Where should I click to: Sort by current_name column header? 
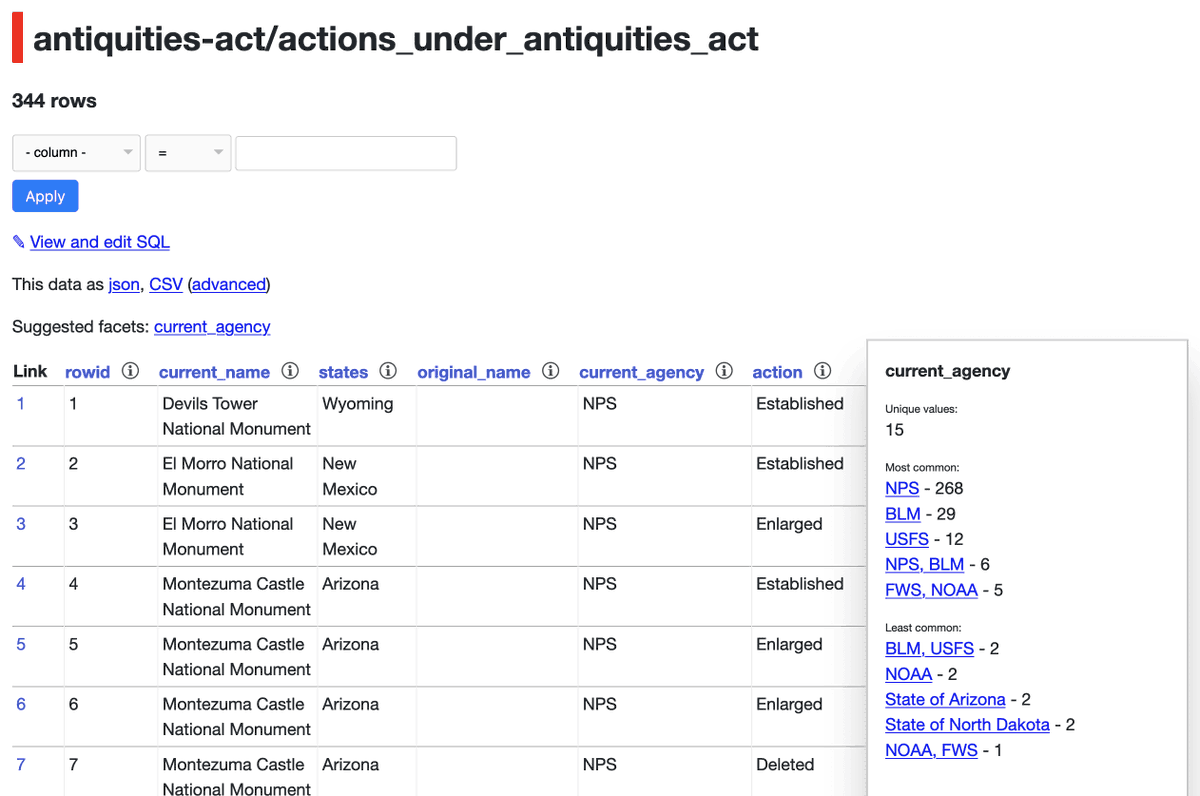[214, 372]
